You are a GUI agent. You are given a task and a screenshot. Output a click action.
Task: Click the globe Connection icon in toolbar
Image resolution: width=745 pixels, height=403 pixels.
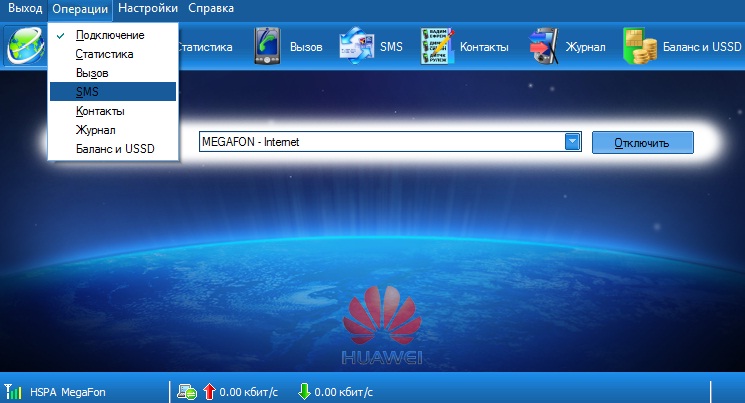26,47
